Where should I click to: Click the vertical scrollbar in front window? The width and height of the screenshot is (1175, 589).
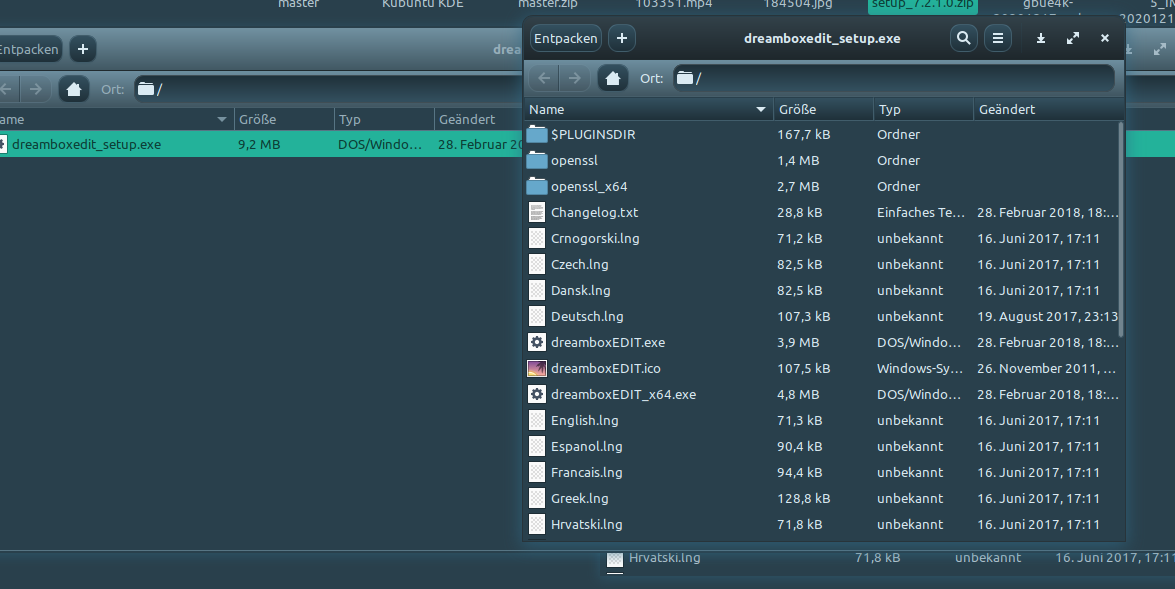point(1121,229)
